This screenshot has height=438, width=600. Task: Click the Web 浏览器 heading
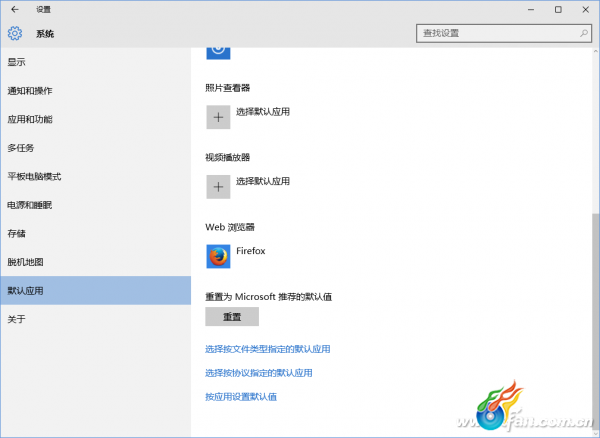click(230, 227)
